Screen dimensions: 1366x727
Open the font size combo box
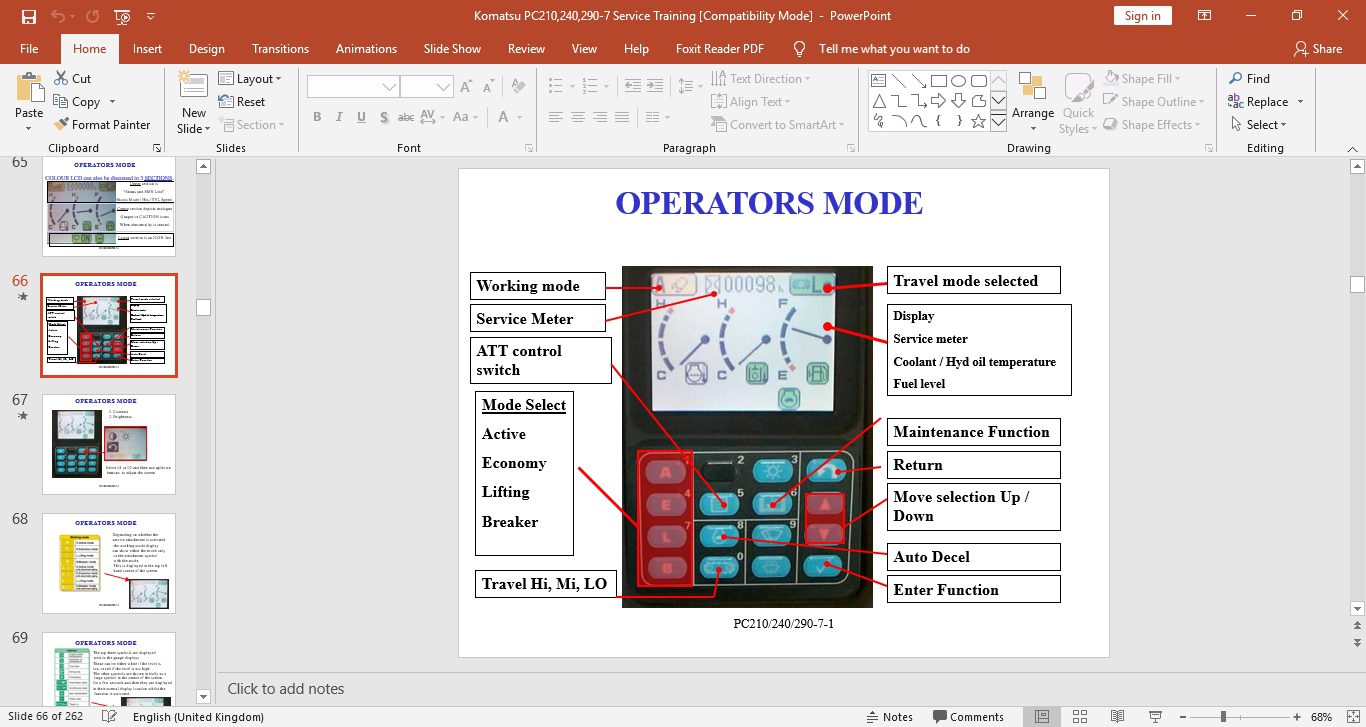click(x=427, y=88)
